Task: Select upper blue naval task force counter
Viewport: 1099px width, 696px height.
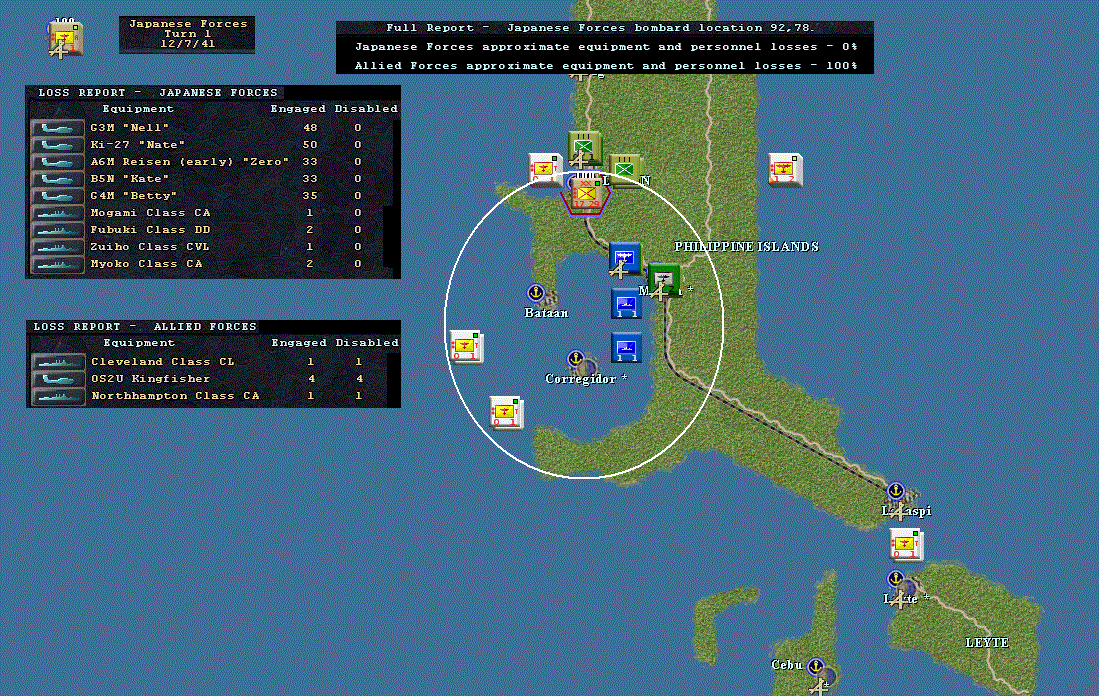Action: [625, 303]
